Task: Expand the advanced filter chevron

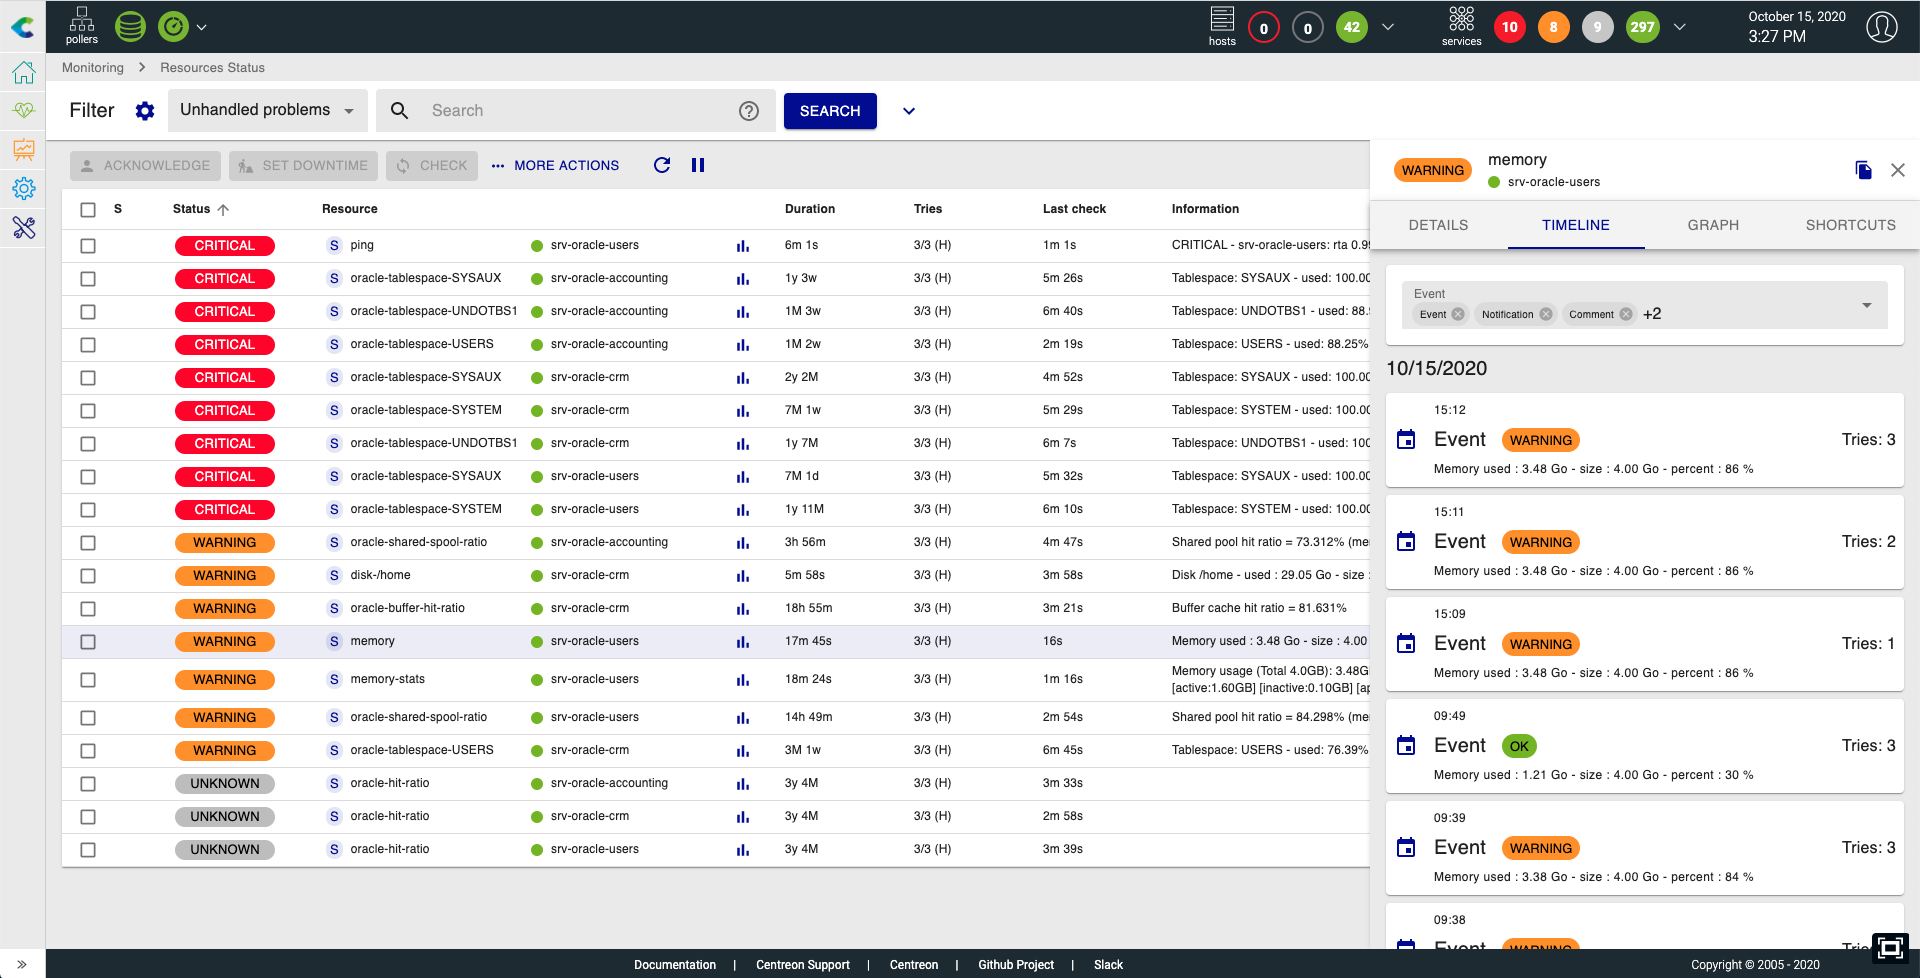Action: 909,111
